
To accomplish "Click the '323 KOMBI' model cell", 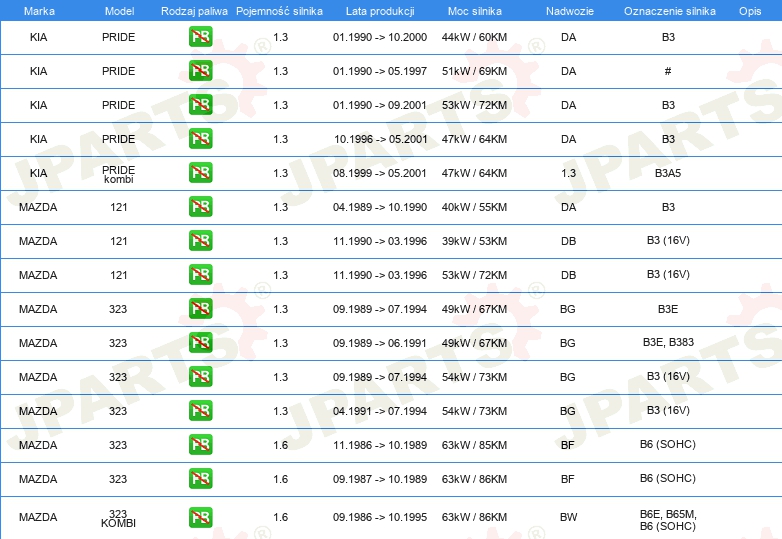I will click(x=118, y=518).
